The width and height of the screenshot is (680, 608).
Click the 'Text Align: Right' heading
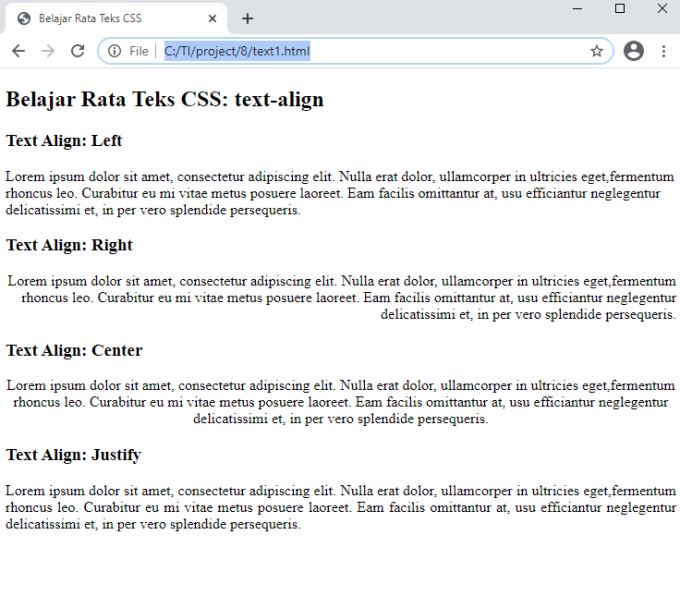69,245
